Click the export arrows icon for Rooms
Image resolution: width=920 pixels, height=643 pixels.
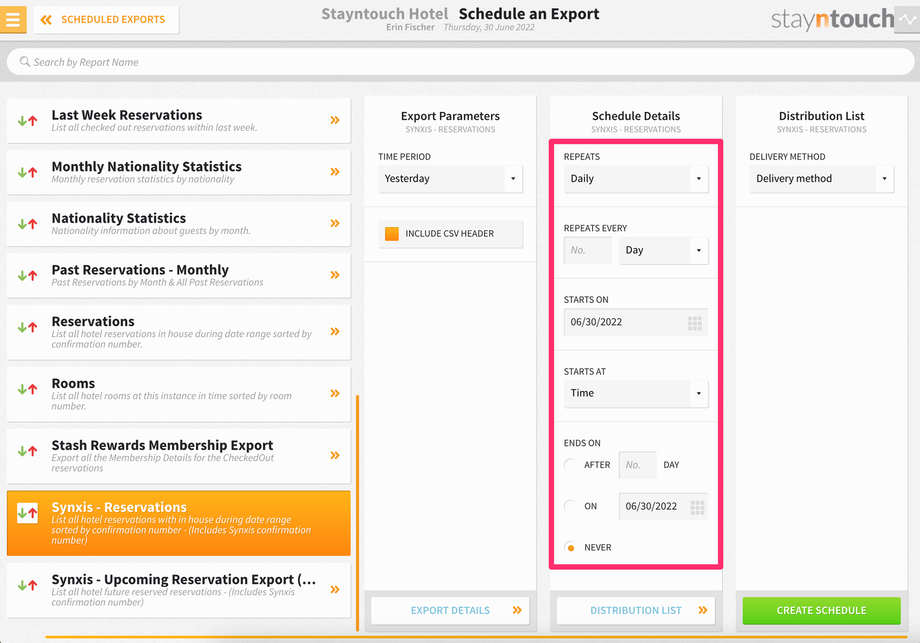point(28,389)
